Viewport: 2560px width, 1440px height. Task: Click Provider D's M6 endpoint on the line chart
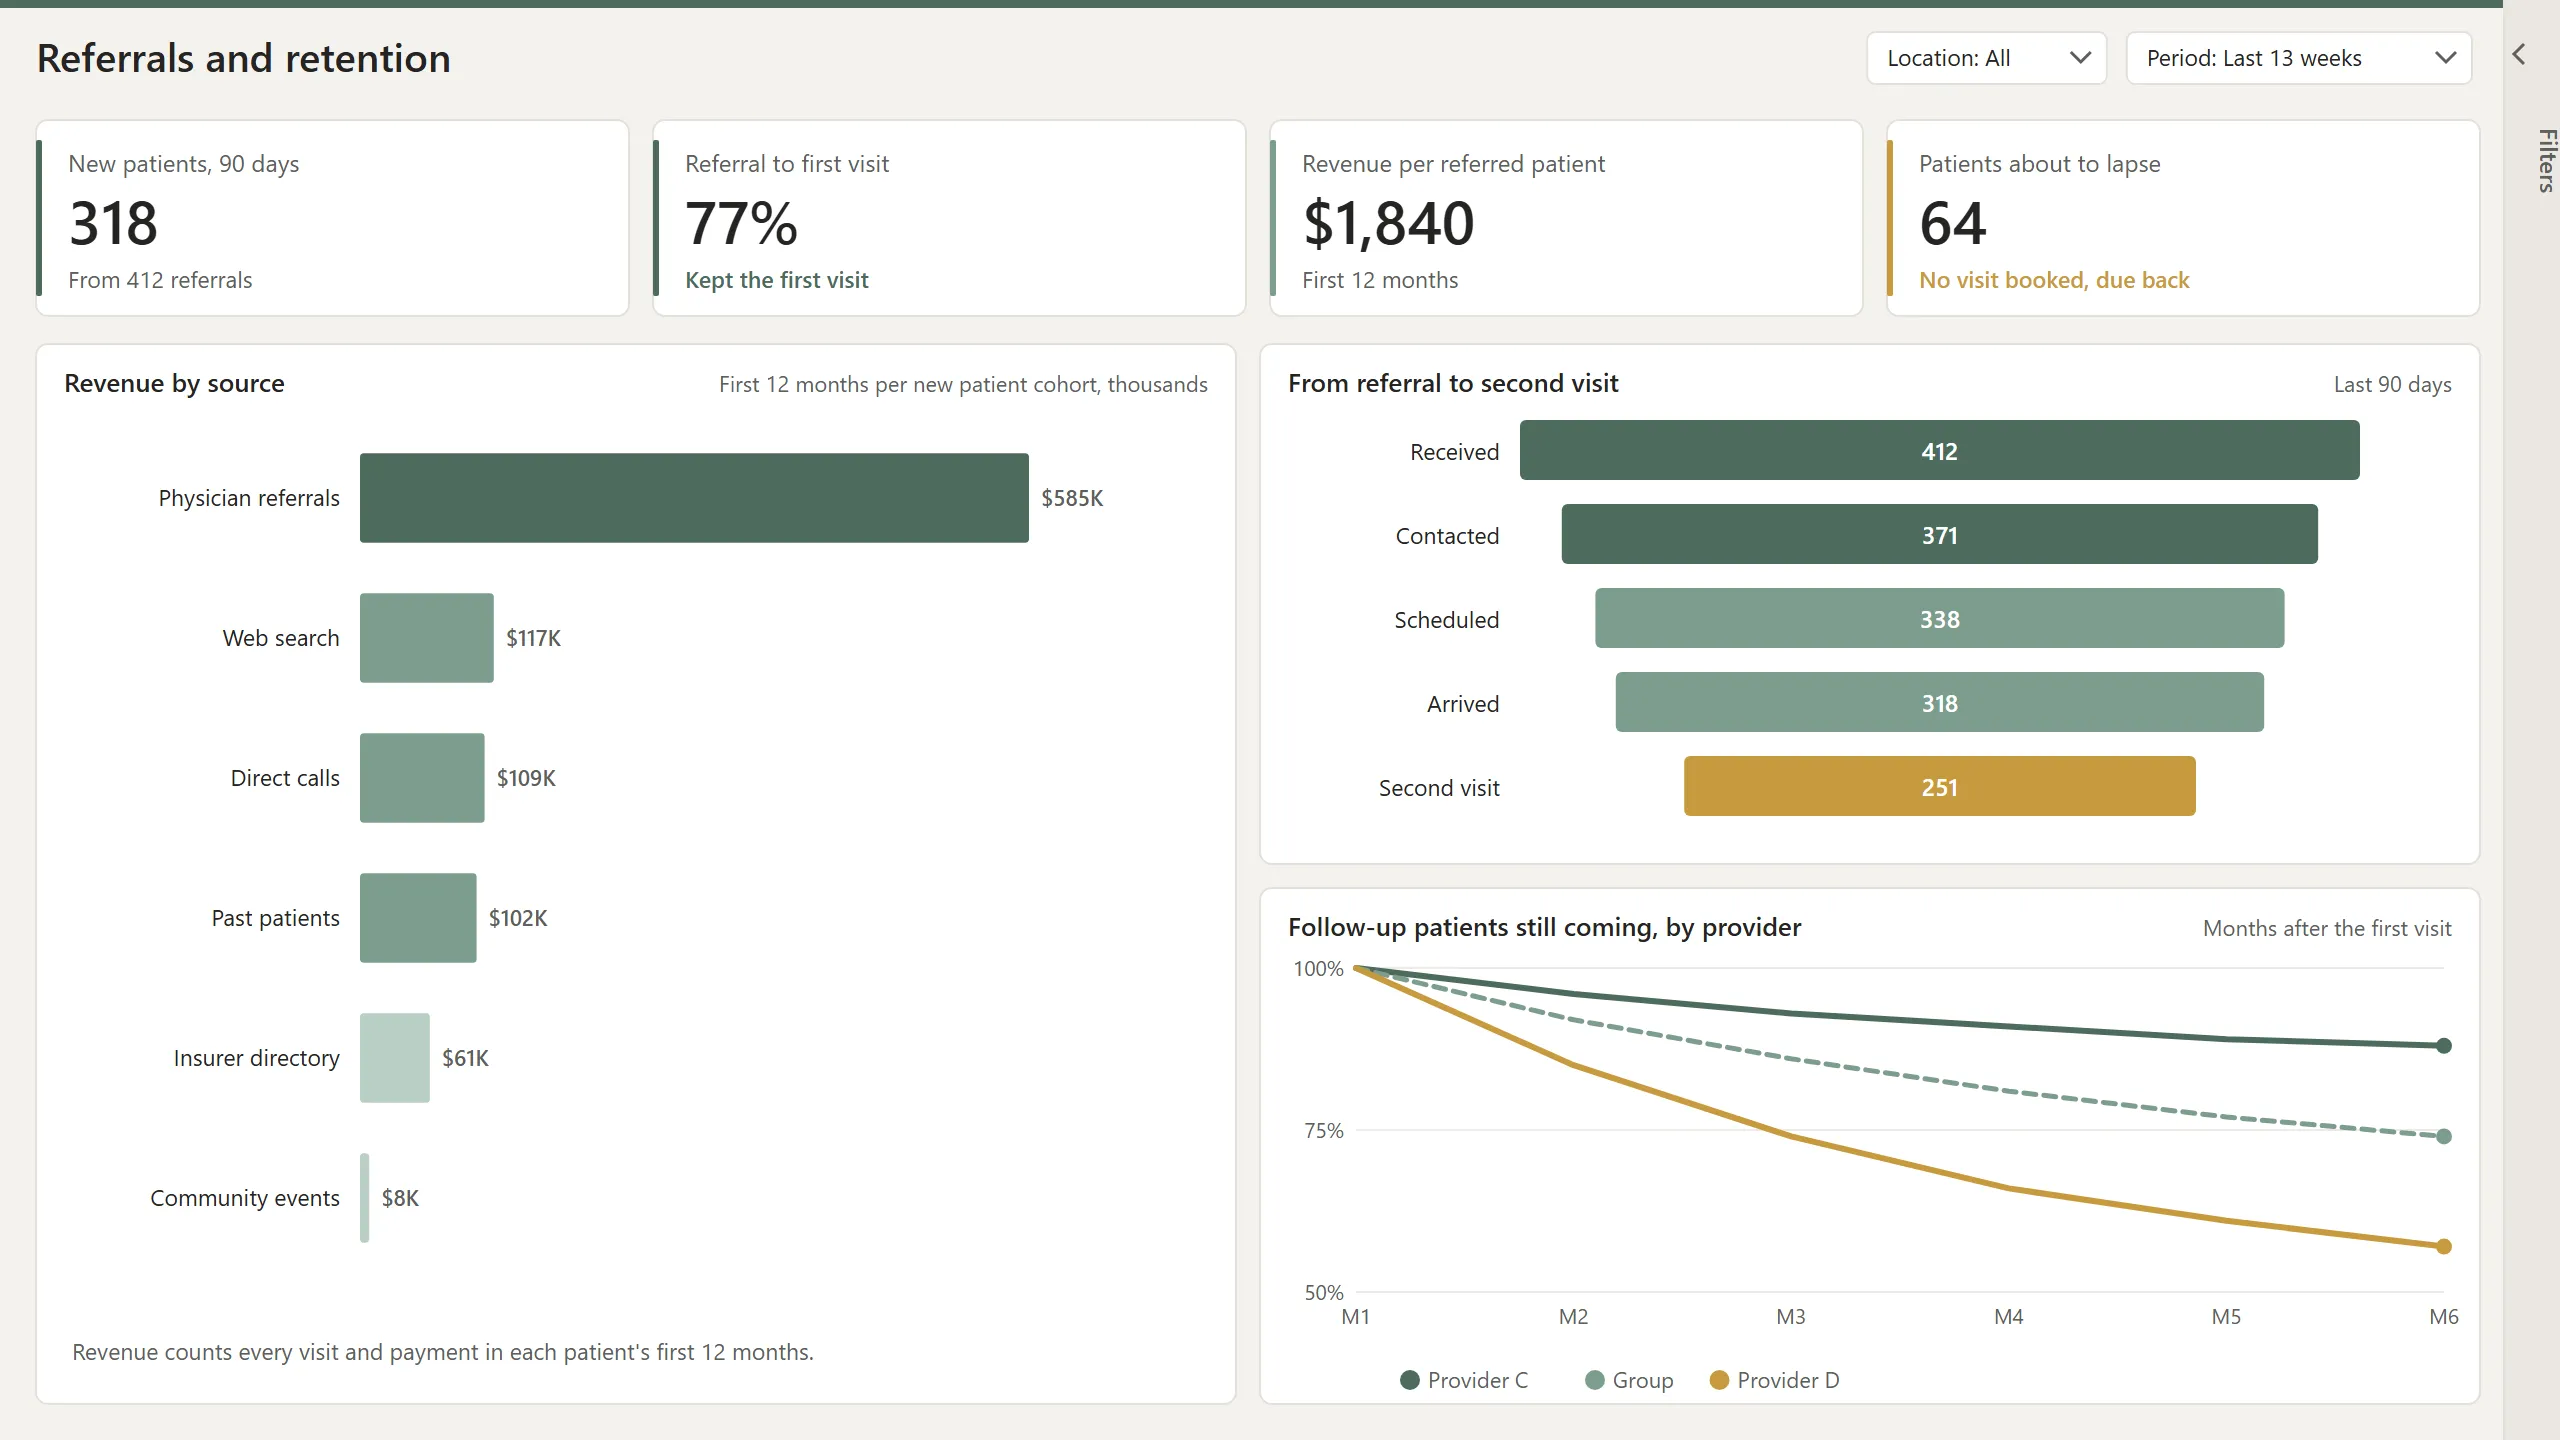2444,1246
